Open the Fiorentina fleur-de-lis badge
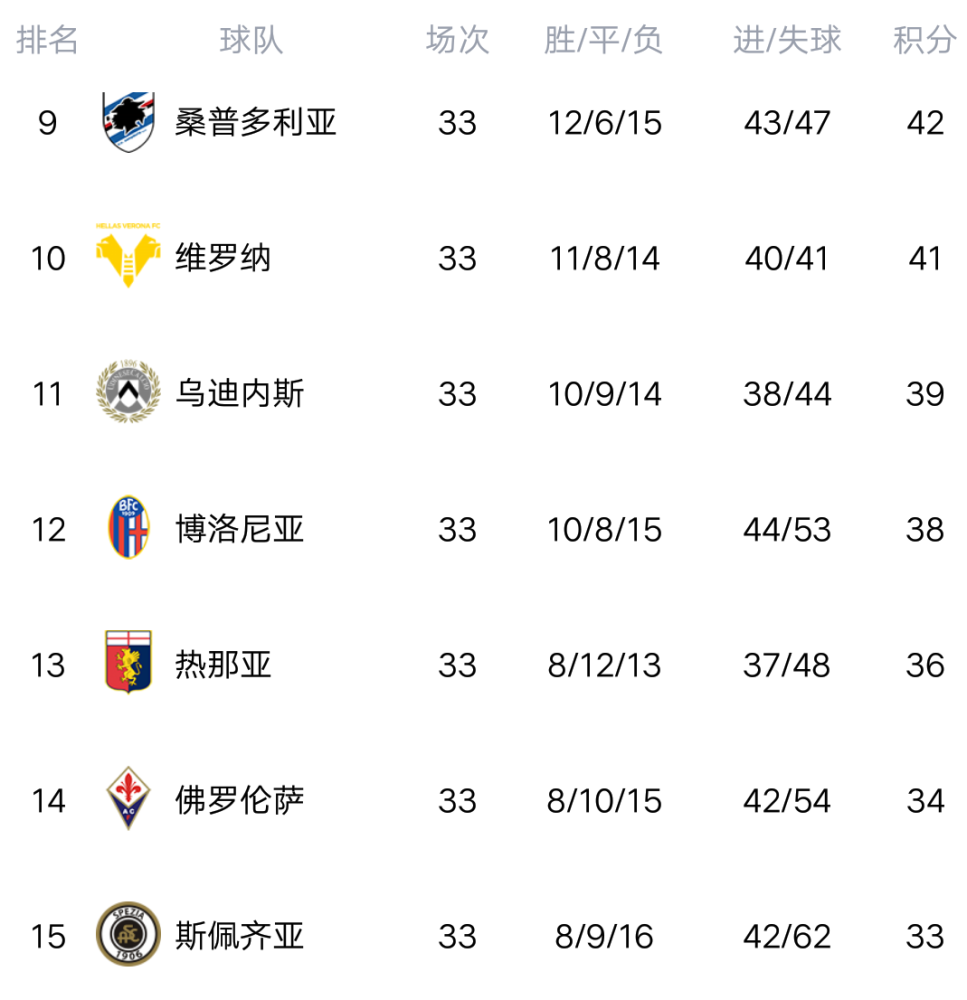Viewport: 967px width, 1000px height. point(128,798)
